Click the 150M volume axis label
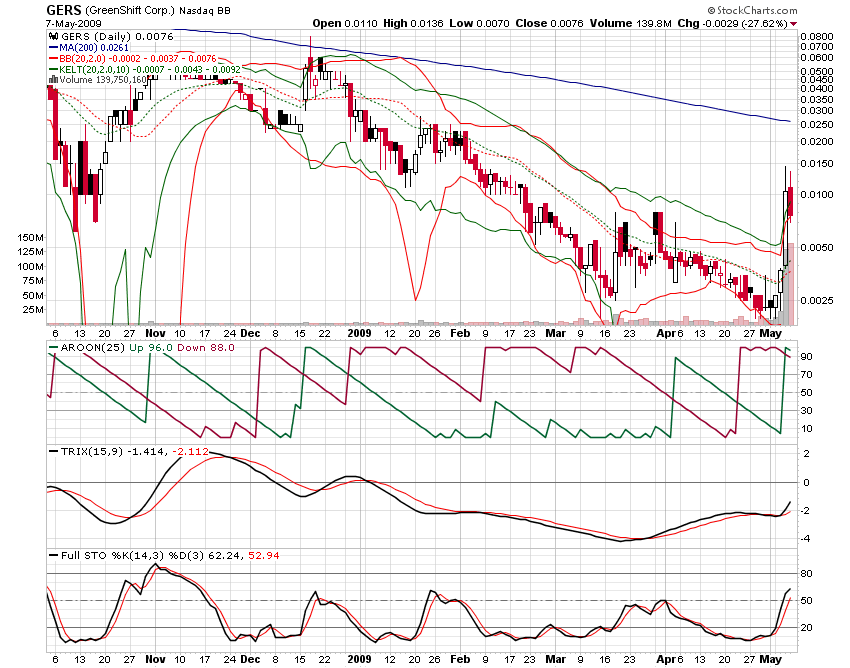This screenshot has width=850, height=668. (x=31, y=237)
